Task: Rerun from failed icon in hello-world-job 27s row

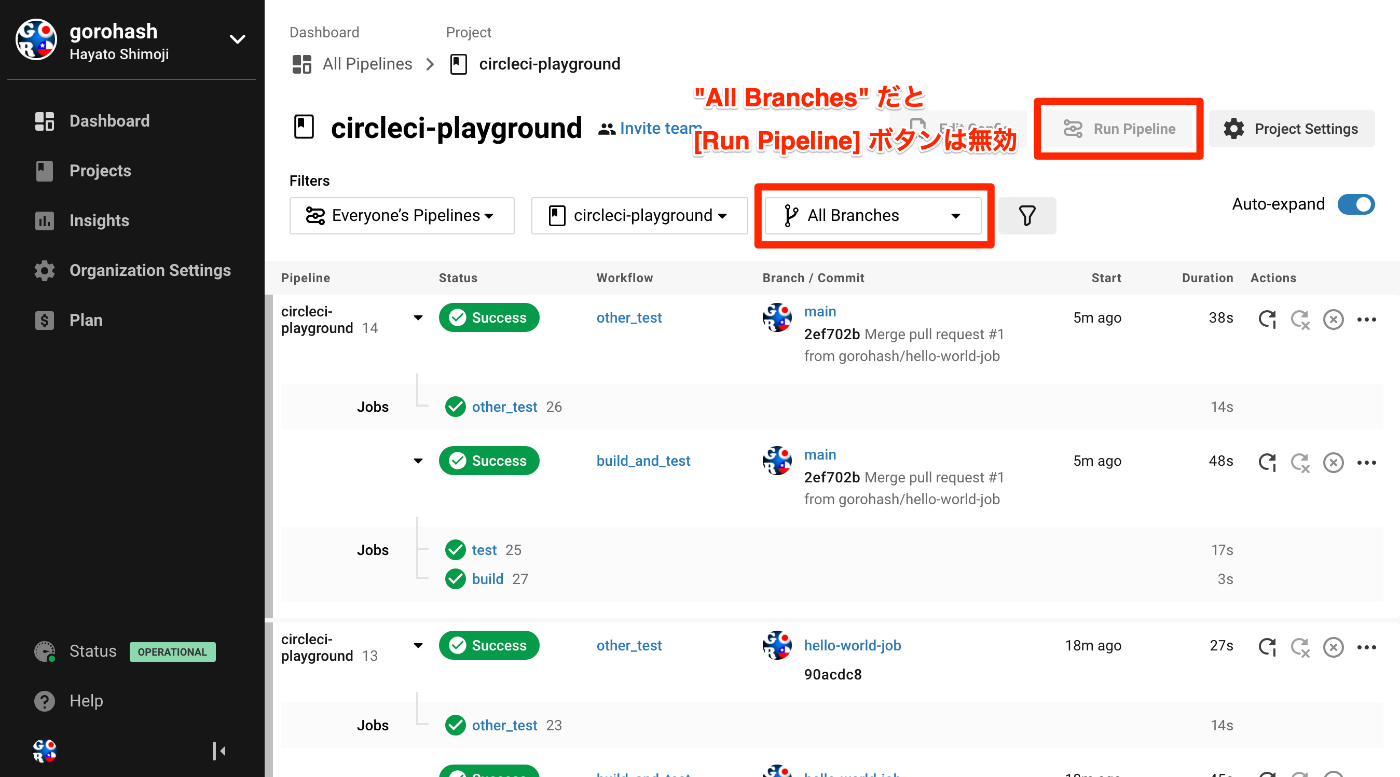Action: (x=1300, y=647)
